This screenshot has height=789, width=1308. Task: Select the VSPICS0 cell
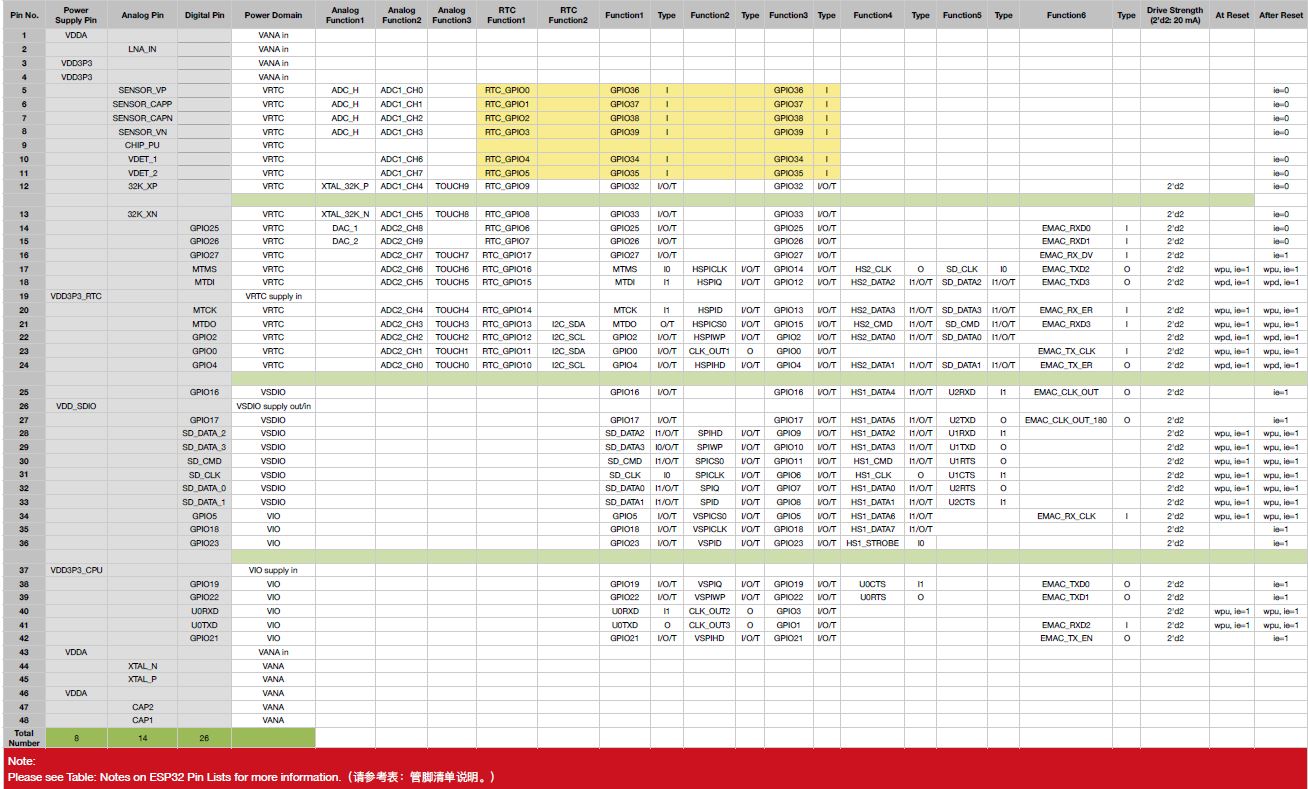pos(709,516)
